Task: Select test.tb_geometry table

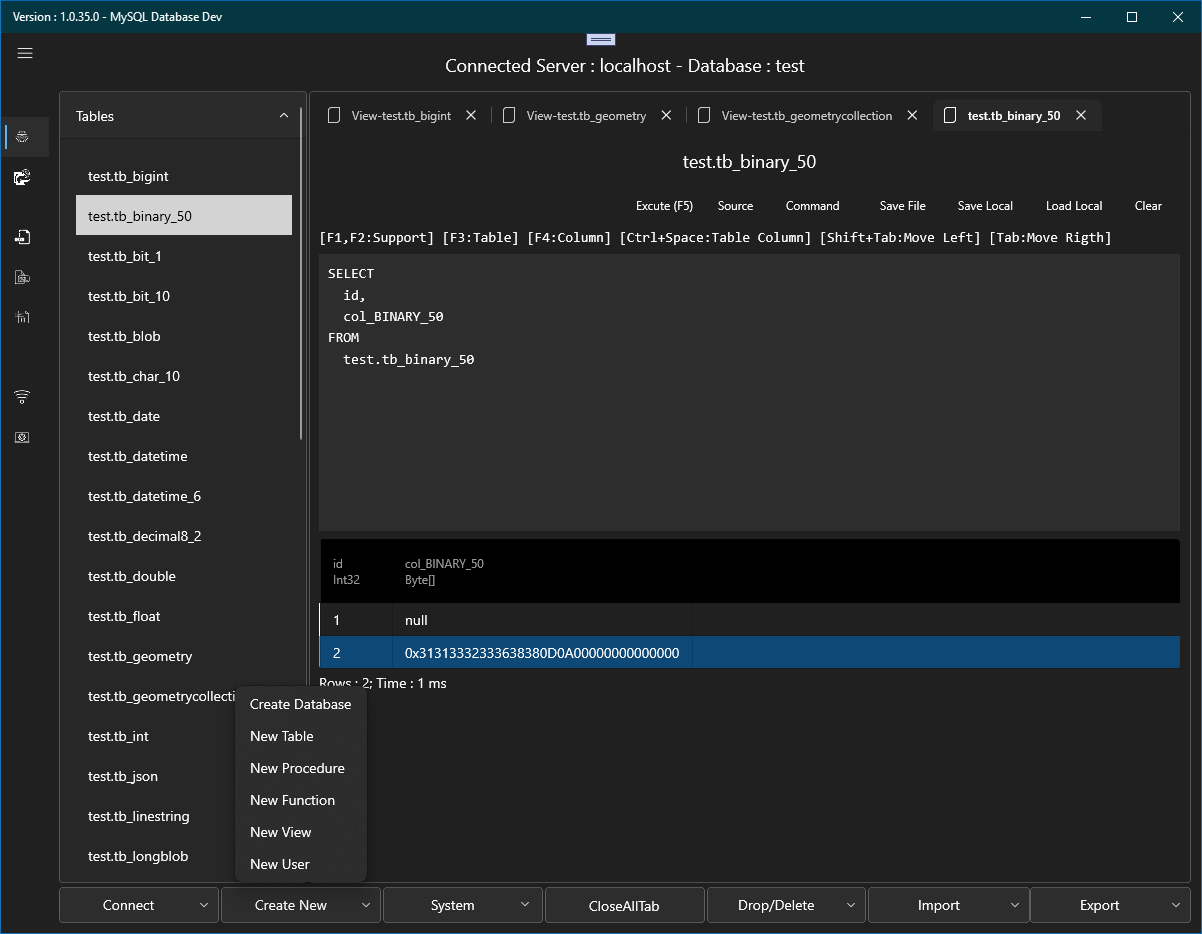Action: point(184,656)
